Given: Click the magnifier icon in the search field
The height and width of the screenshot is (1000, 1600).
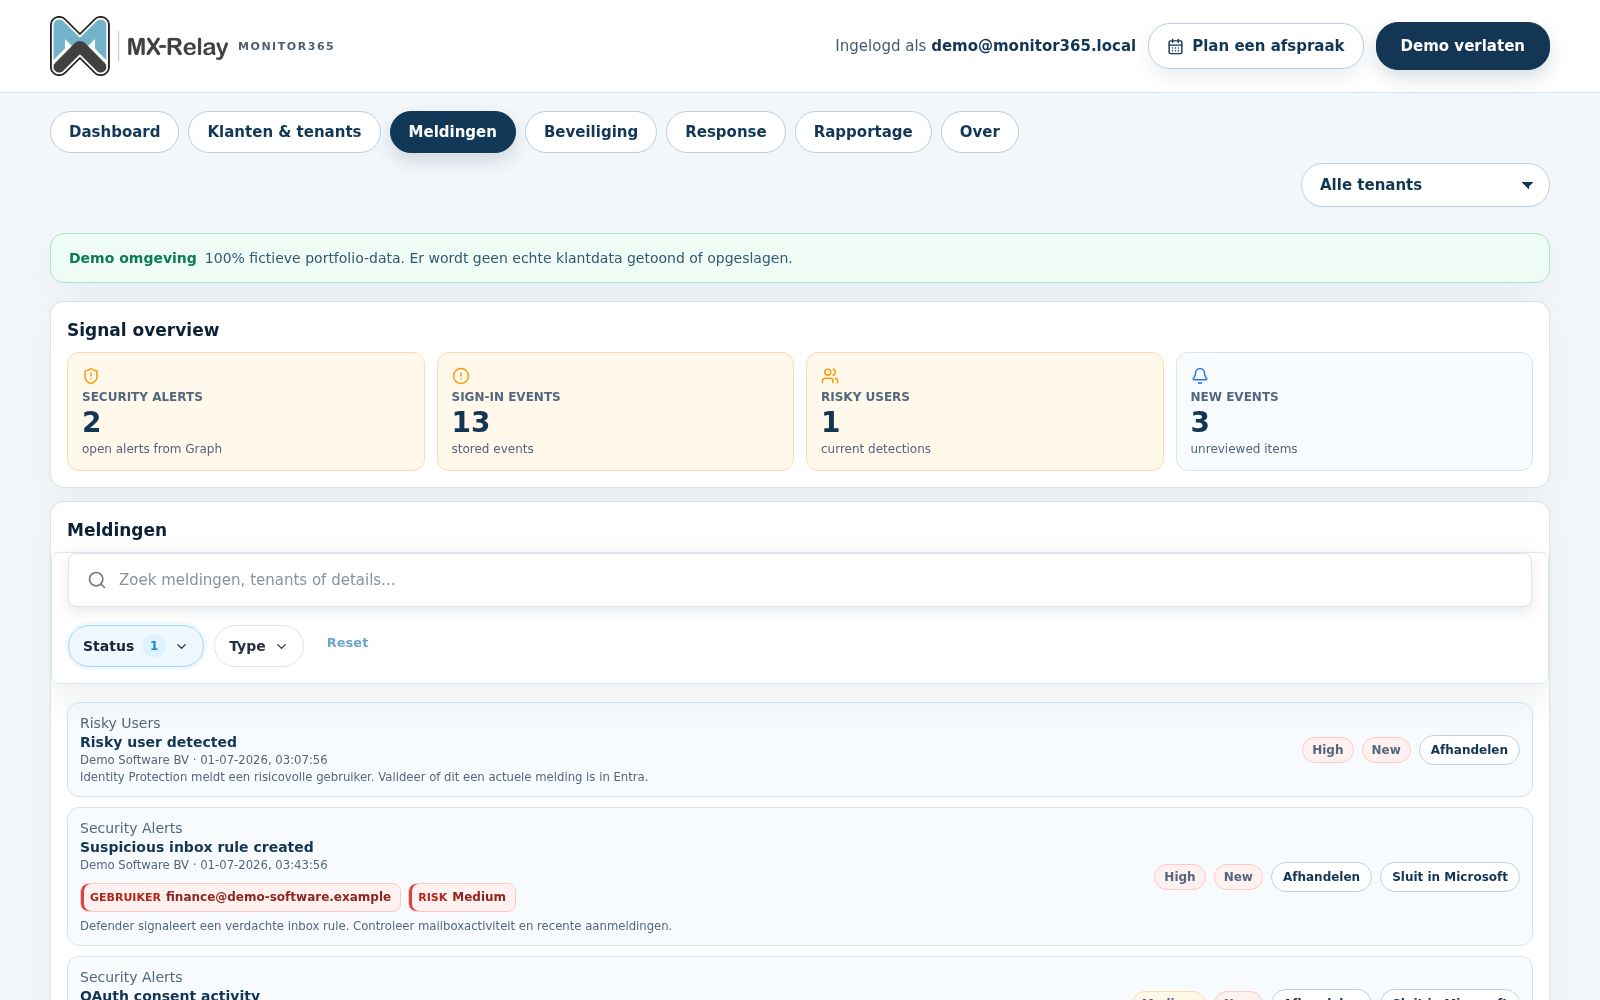Looking at the screenshot, I should (97, 580).
